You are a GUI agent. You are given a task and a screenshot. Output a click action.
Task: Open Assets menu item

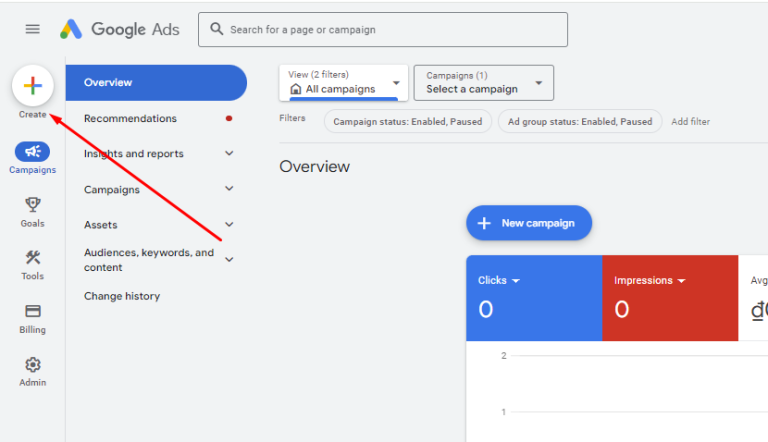pos(100,225)
